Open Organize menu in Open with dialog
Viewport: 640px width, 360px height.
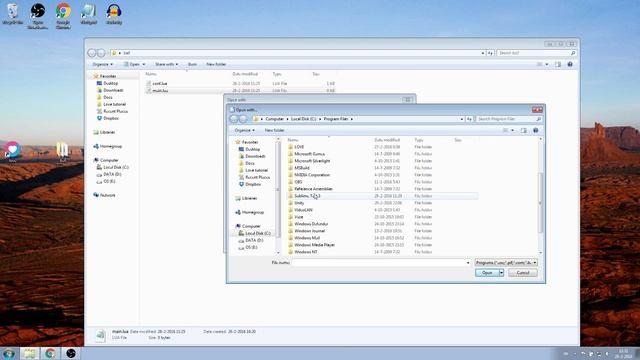pyautogui.click(x=244, y=130)
